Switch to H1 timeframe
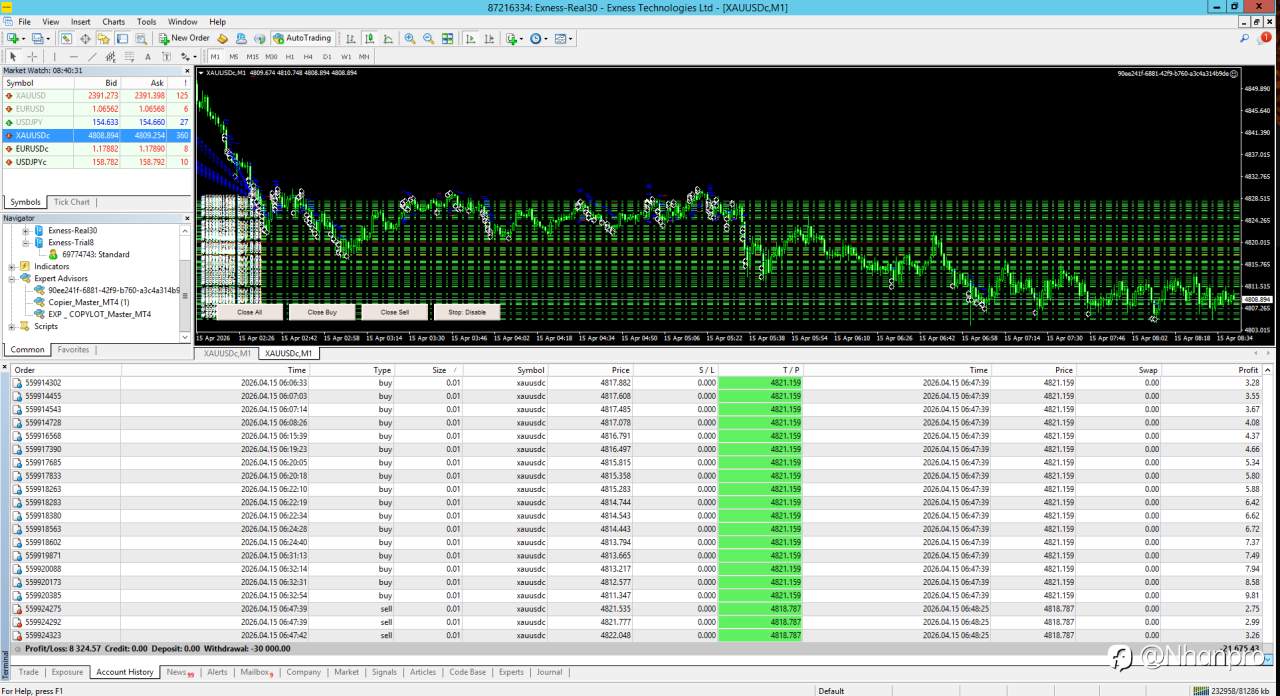This screenshot has height=696, width=1280. (x=290, y=56)
